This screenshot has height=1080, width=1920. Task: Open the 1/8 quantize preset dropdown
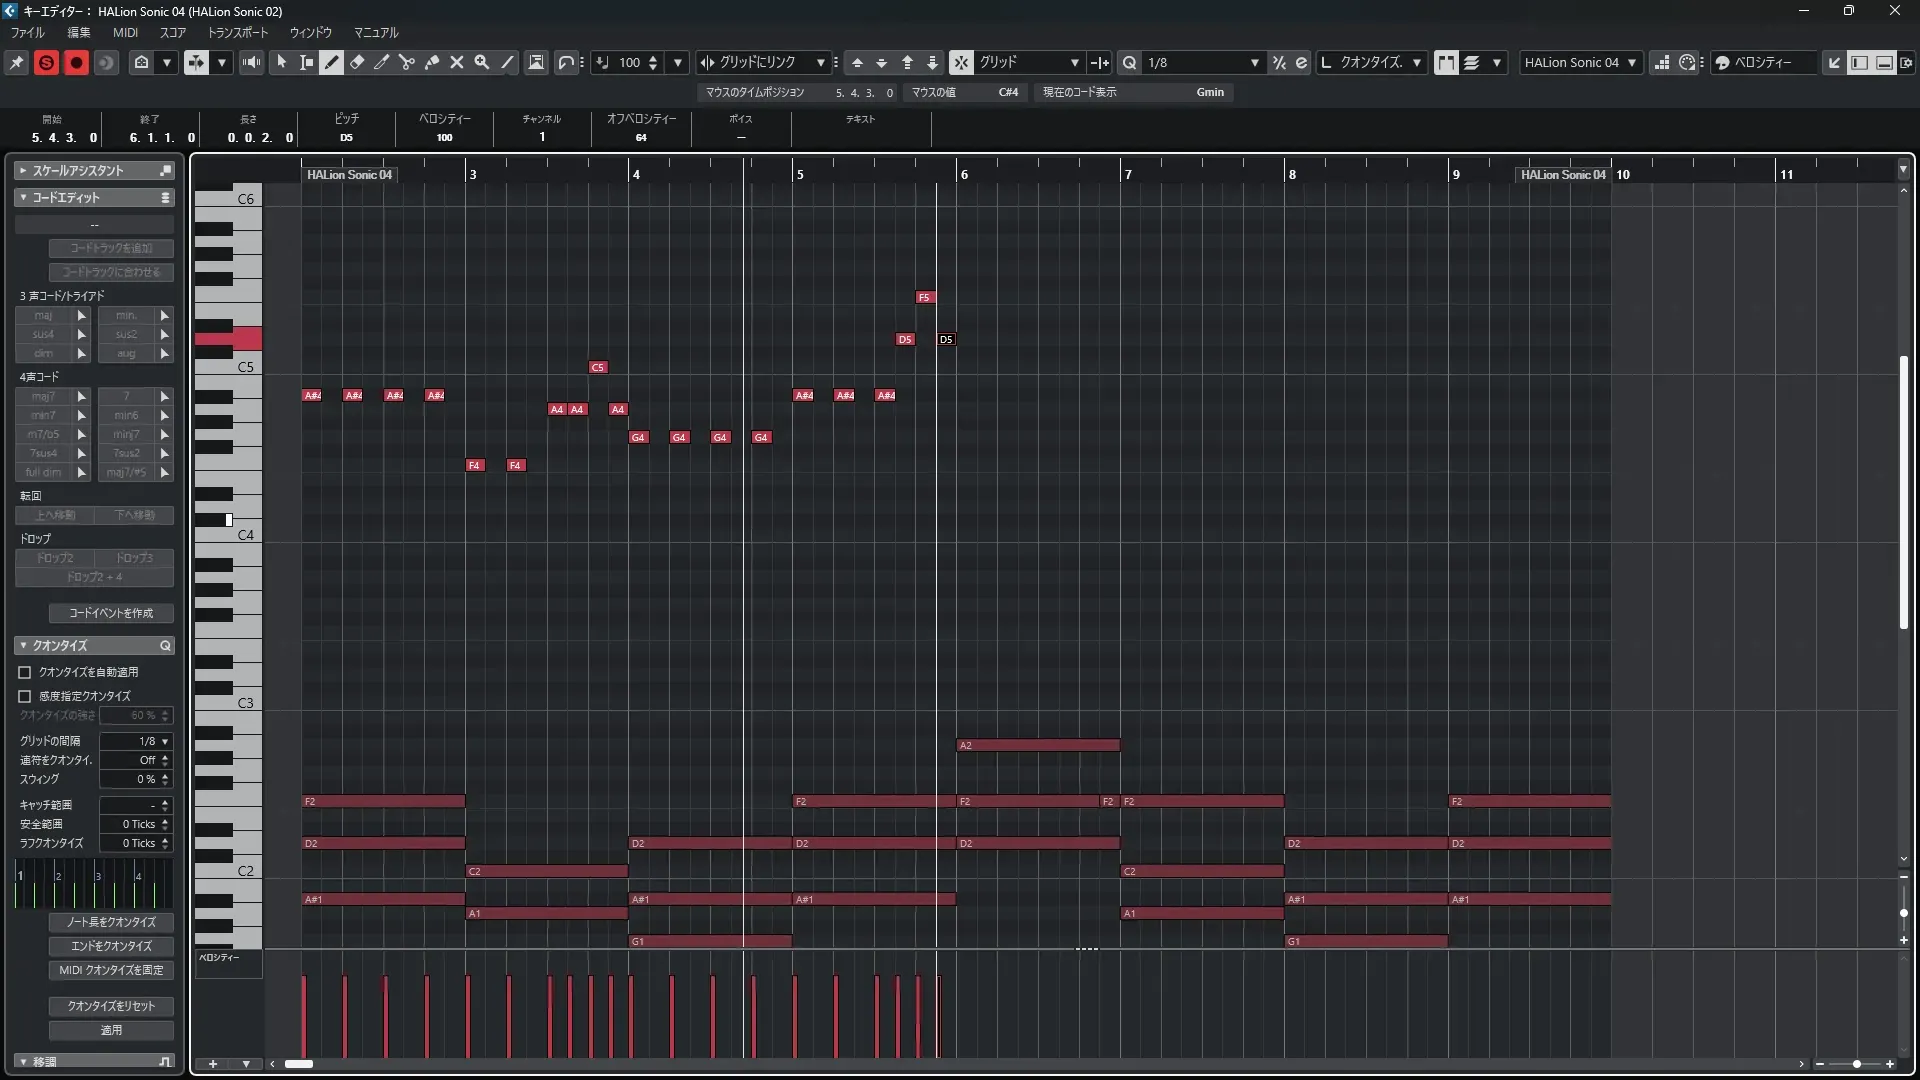pos(1255,62)
